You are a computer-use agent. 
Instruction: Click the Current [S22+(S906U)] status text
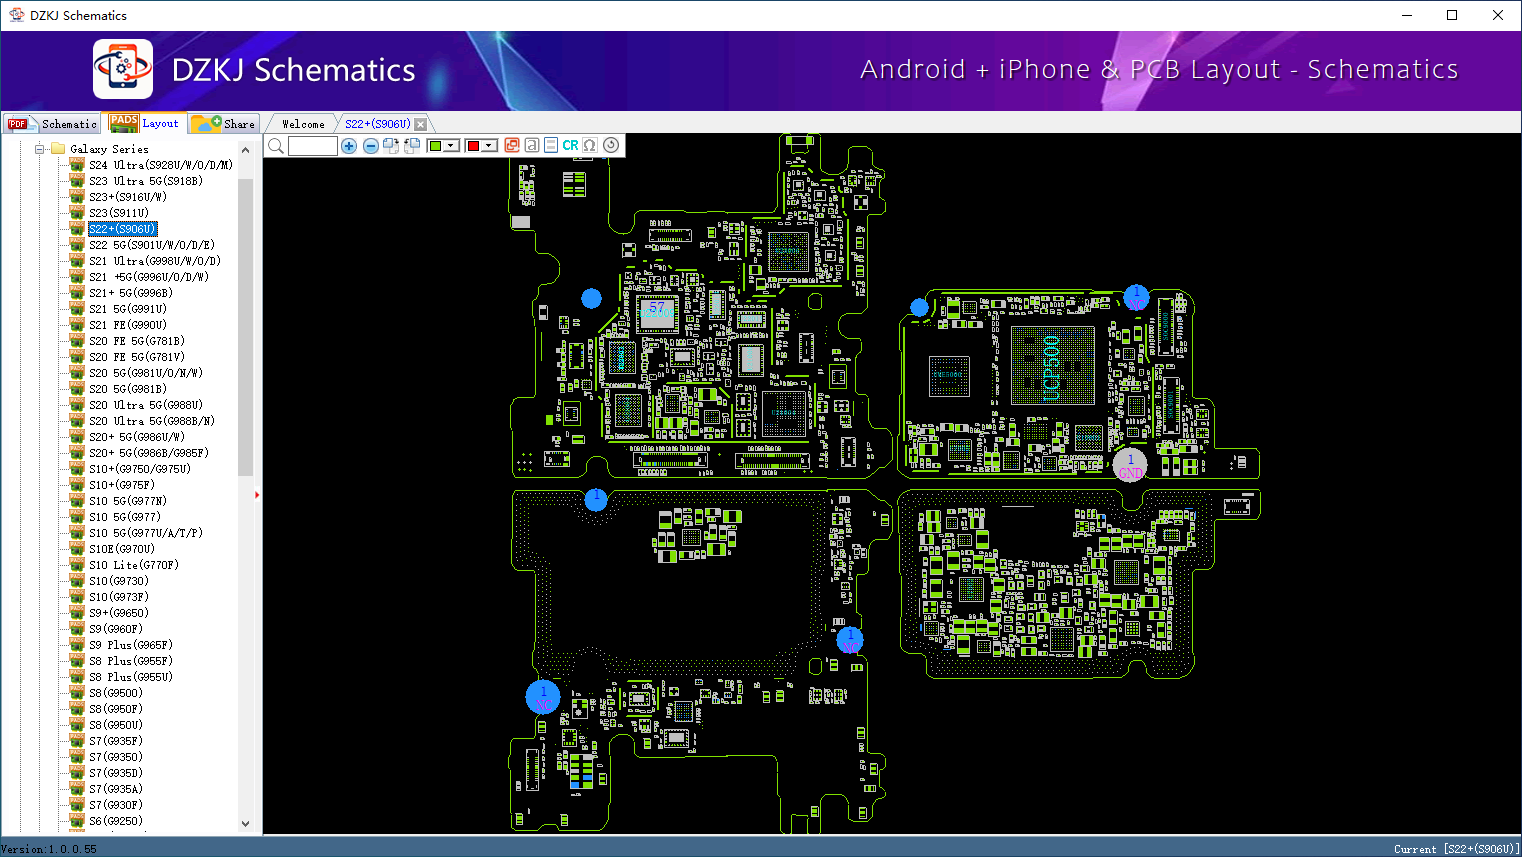click(x=1457, y=849)
